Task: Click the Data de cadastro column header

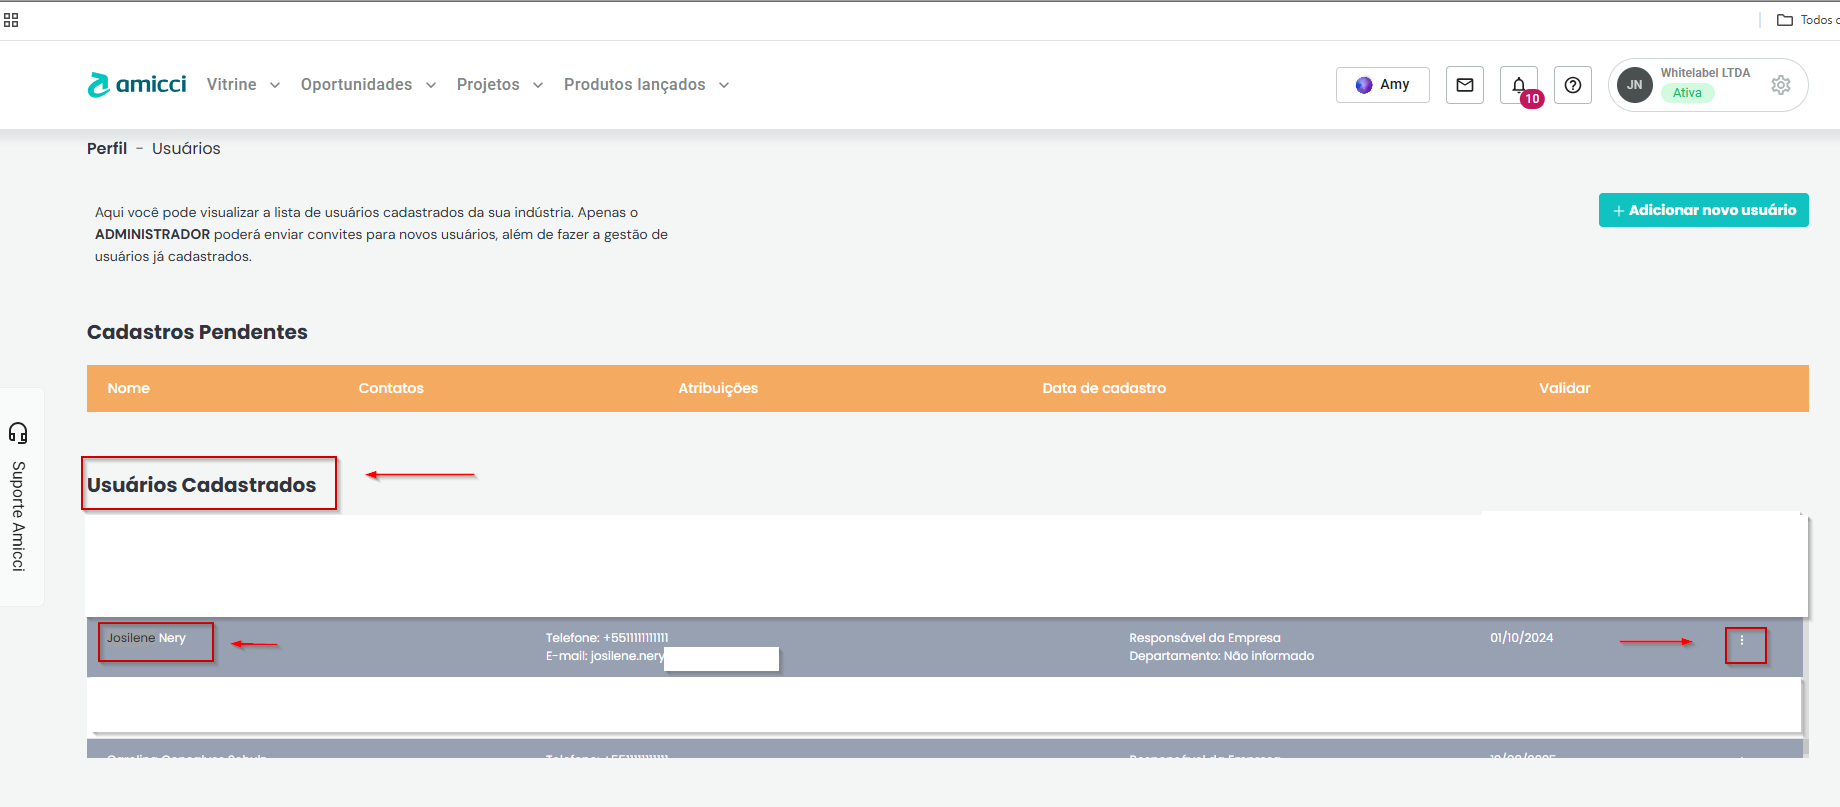Action: (x=1104, y=388)
